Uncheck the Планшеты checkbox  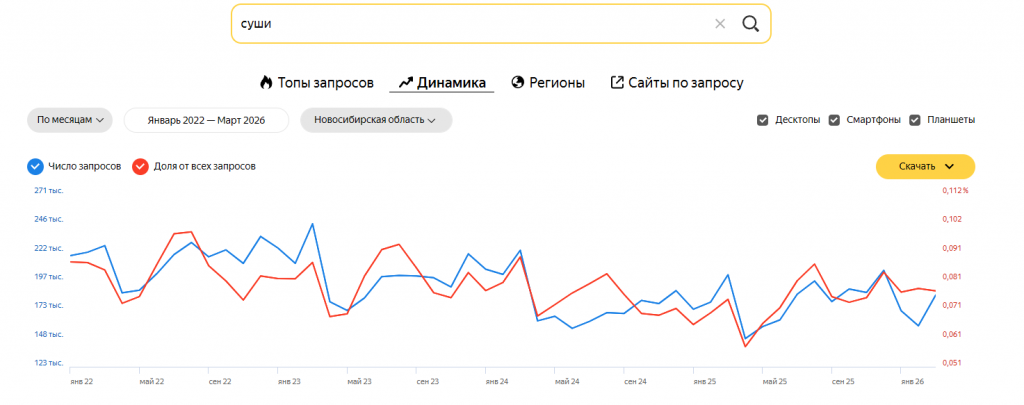[915, 120]
